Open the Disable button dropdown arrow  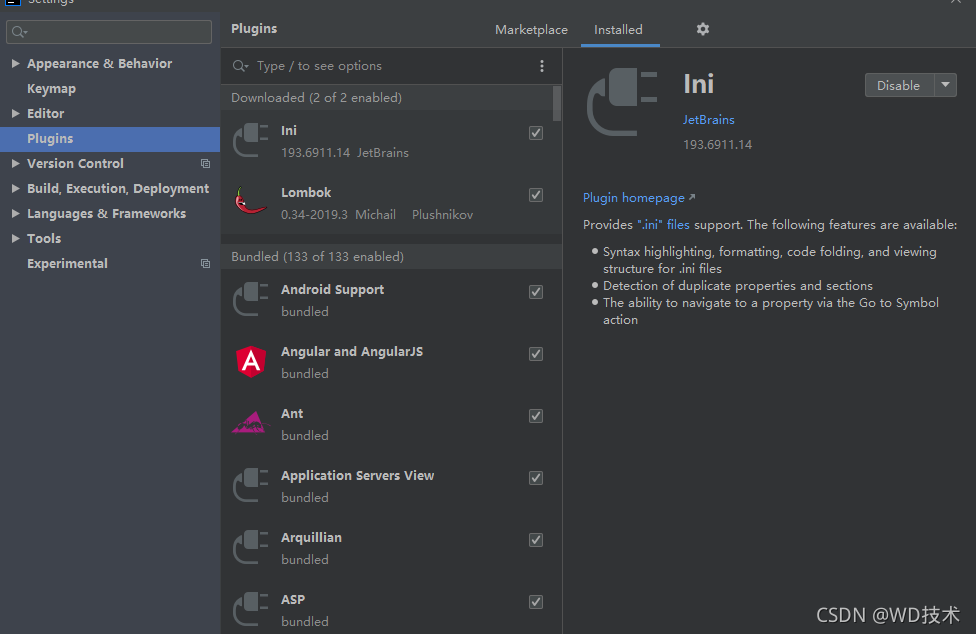(x=946, y=85)
